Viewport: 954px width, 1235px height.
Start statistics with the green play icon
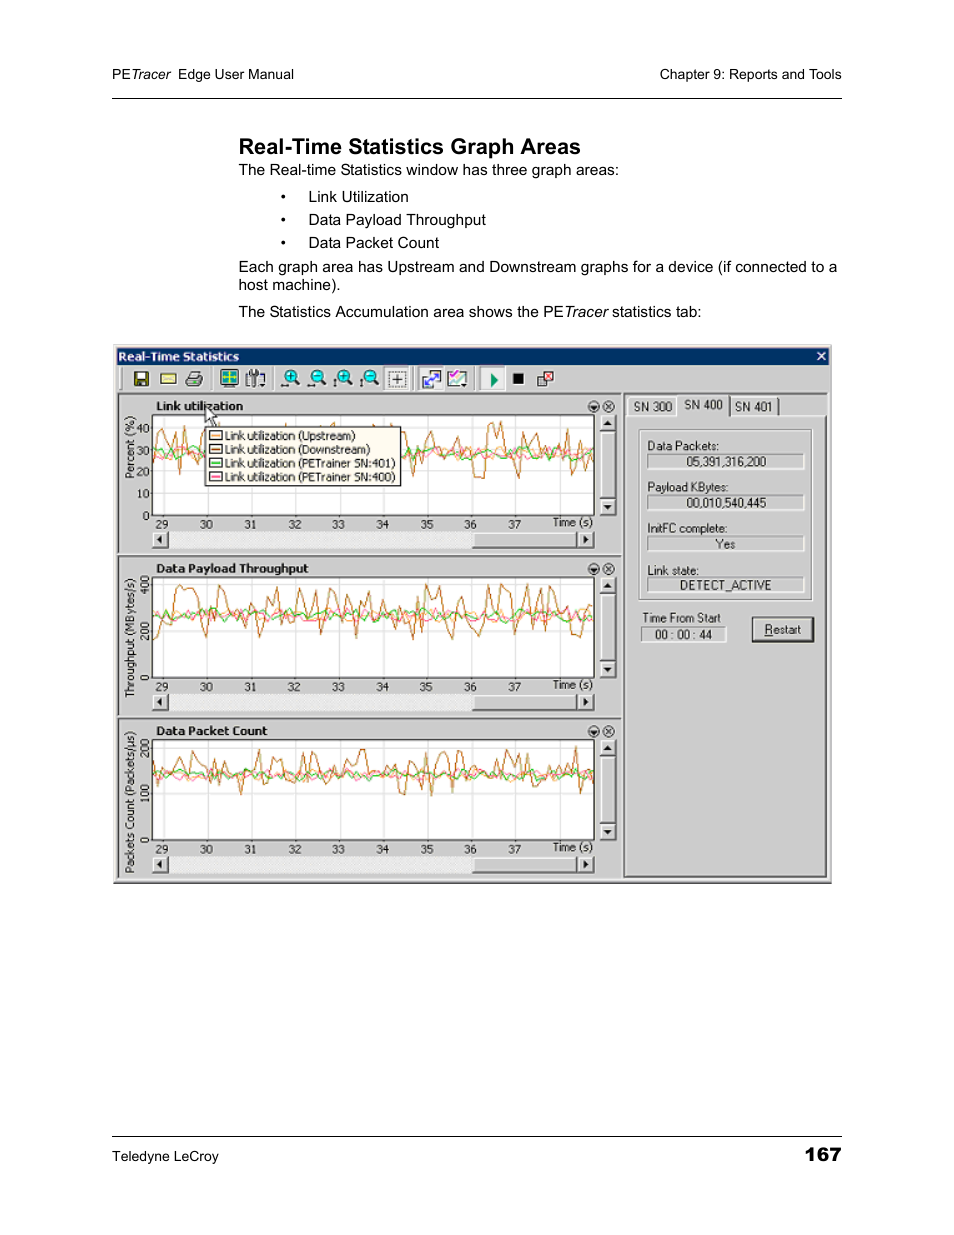click(x=493, y=379)
